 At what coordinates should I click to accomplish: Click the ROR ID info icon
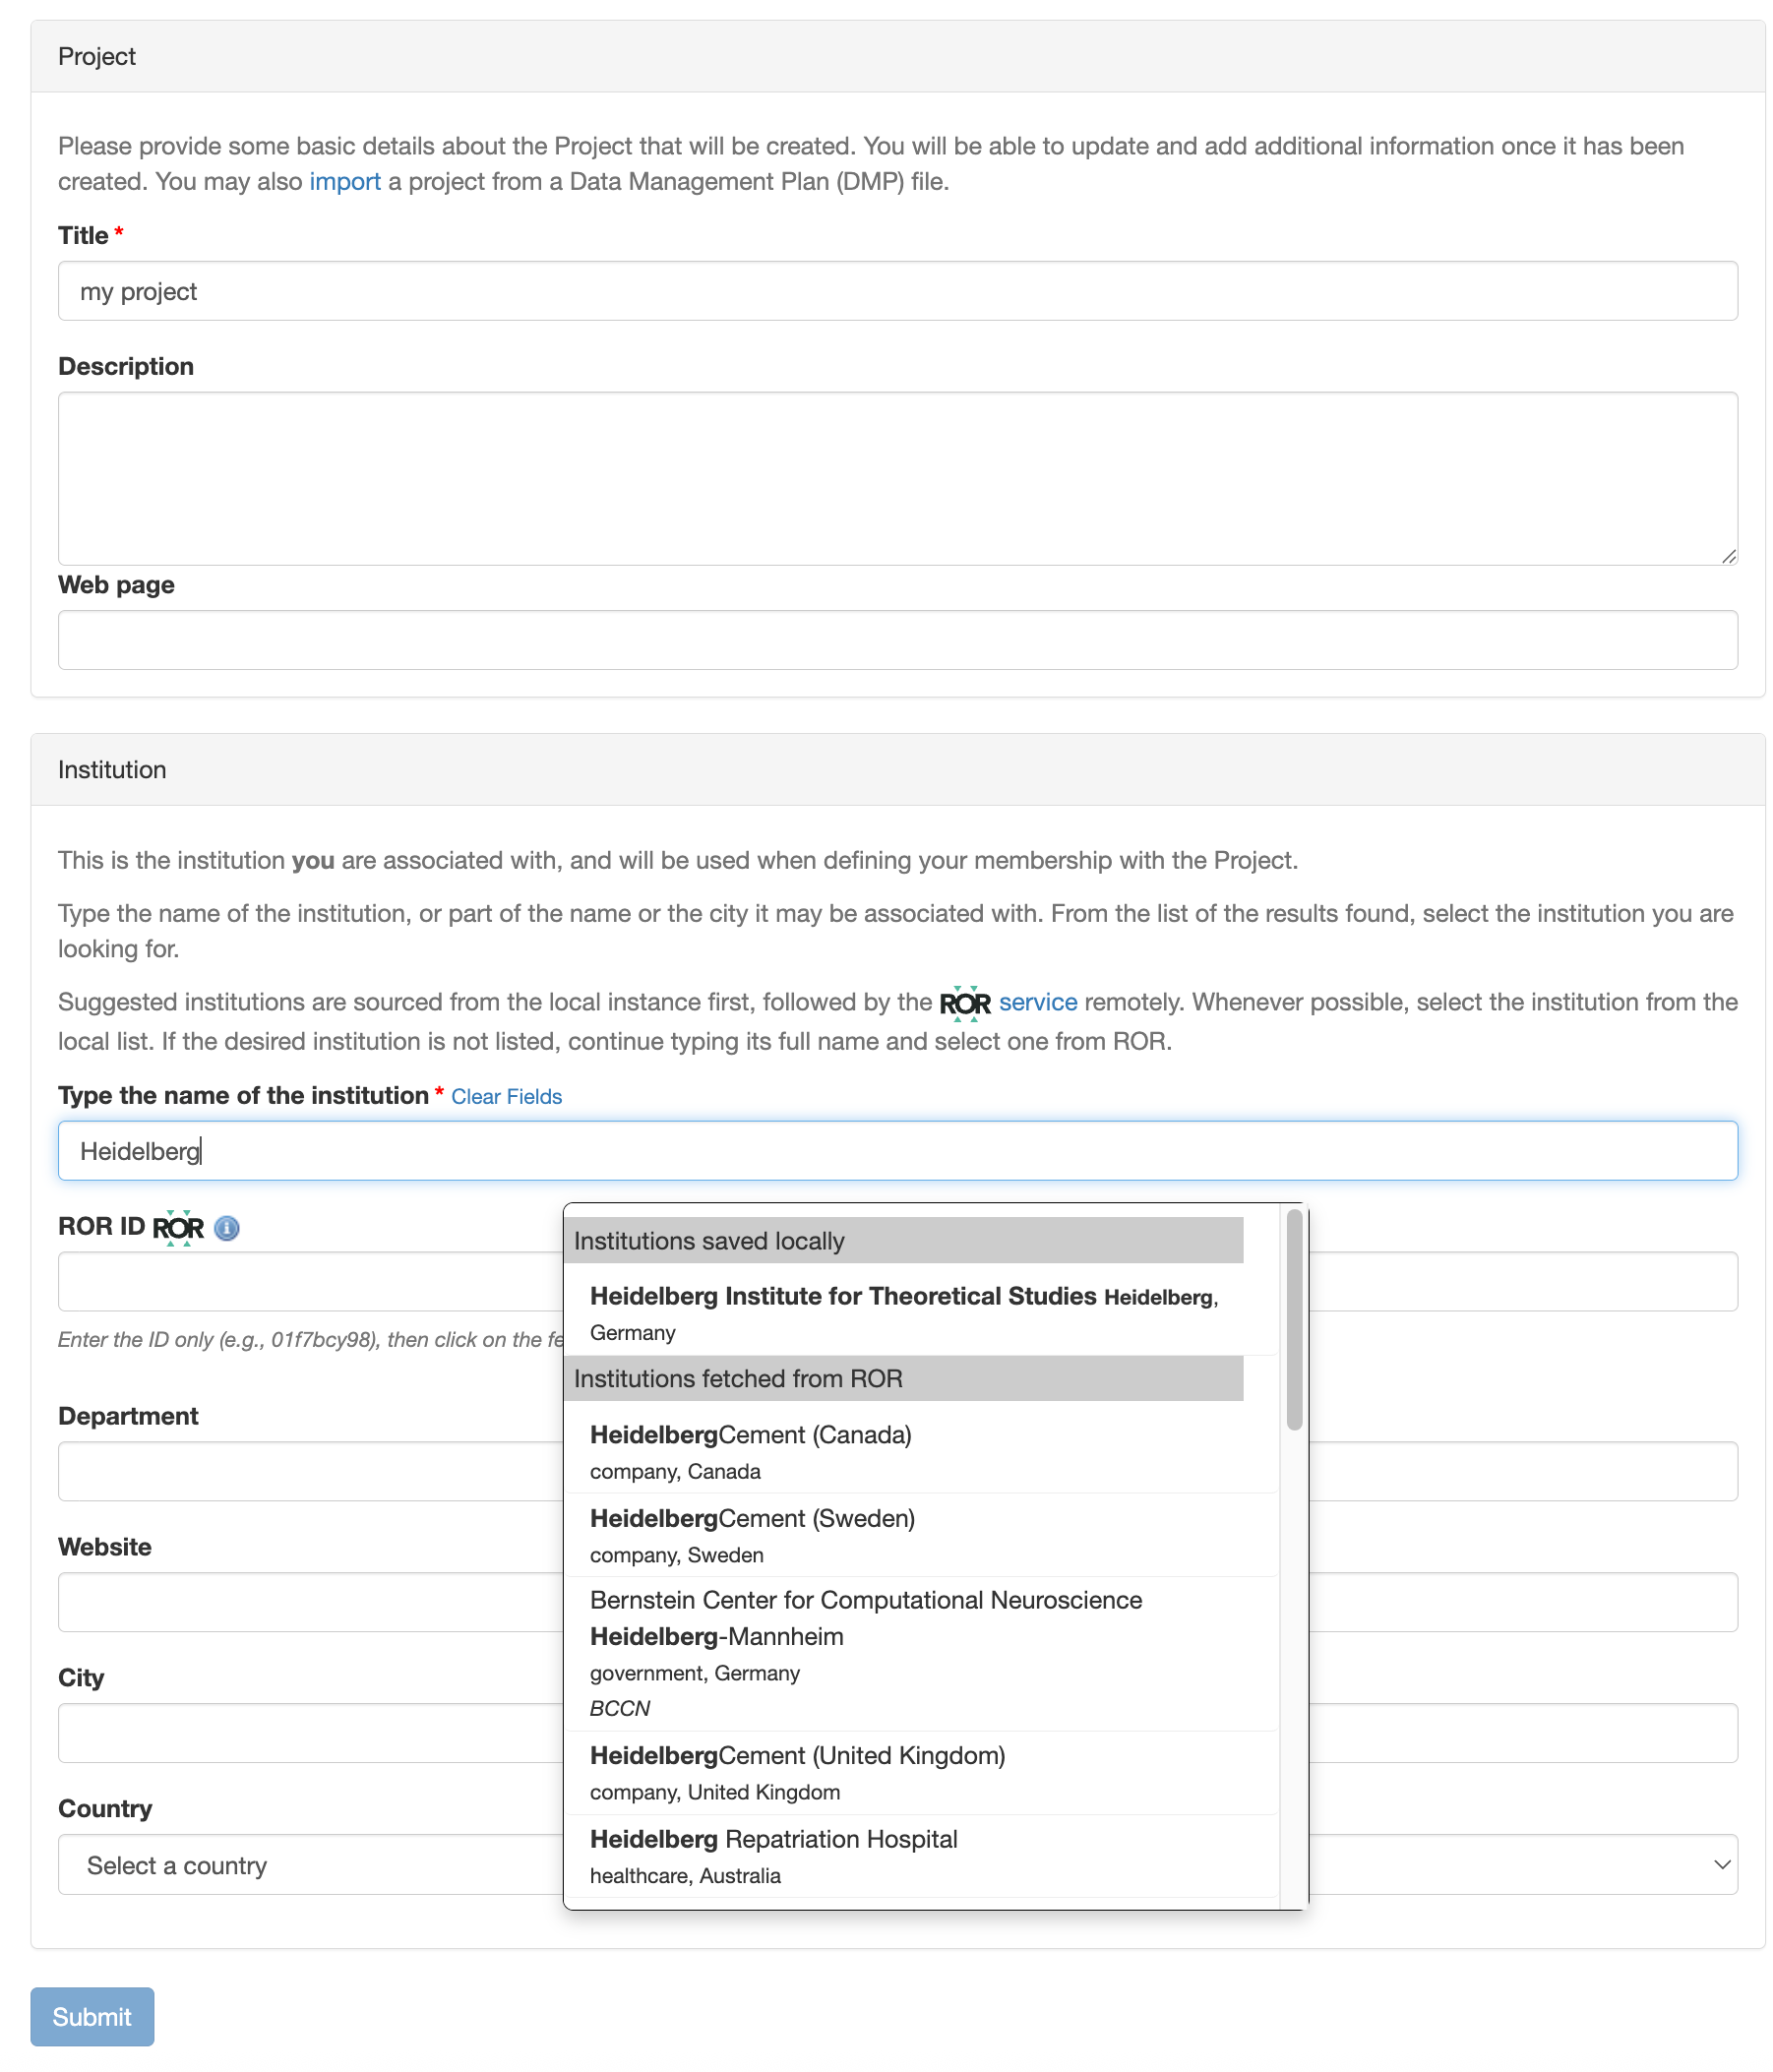tap(227, 1228)
